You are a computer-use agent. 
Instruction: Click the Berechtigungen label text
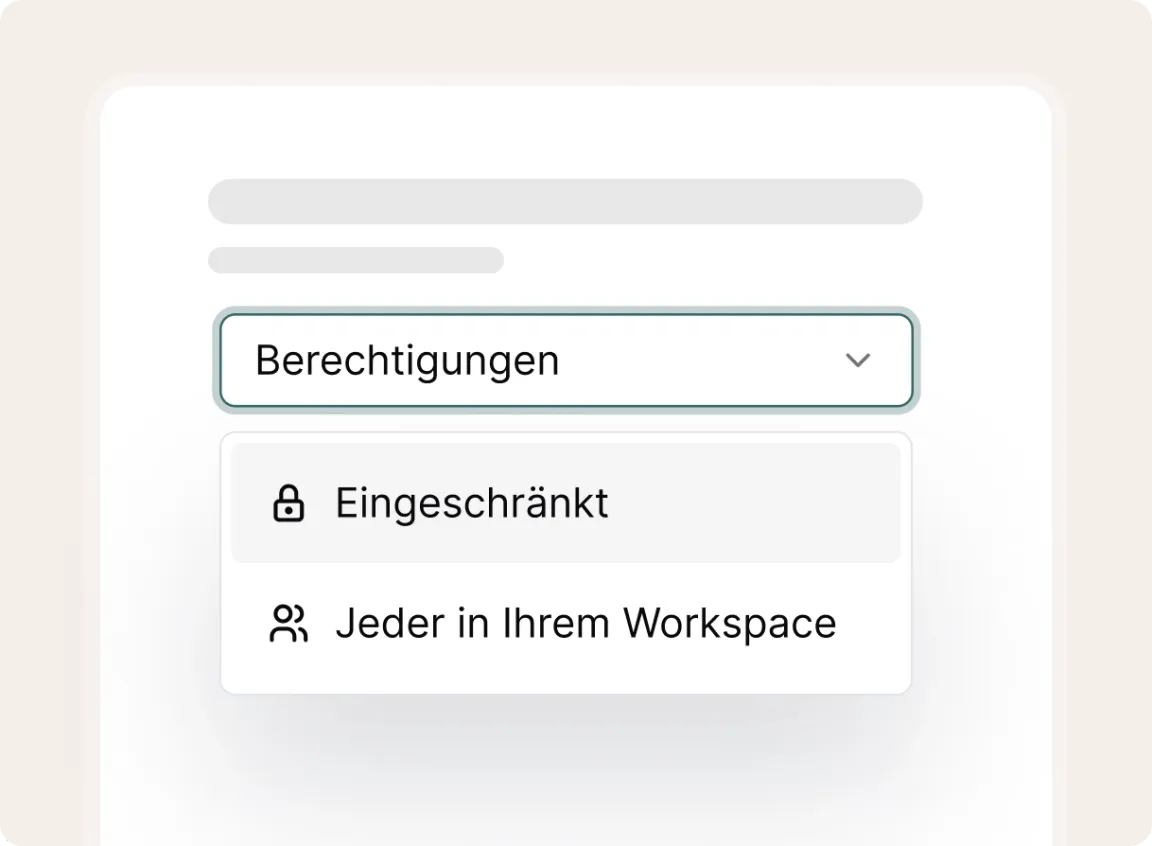pyautogui.click(x=407, y=360)
